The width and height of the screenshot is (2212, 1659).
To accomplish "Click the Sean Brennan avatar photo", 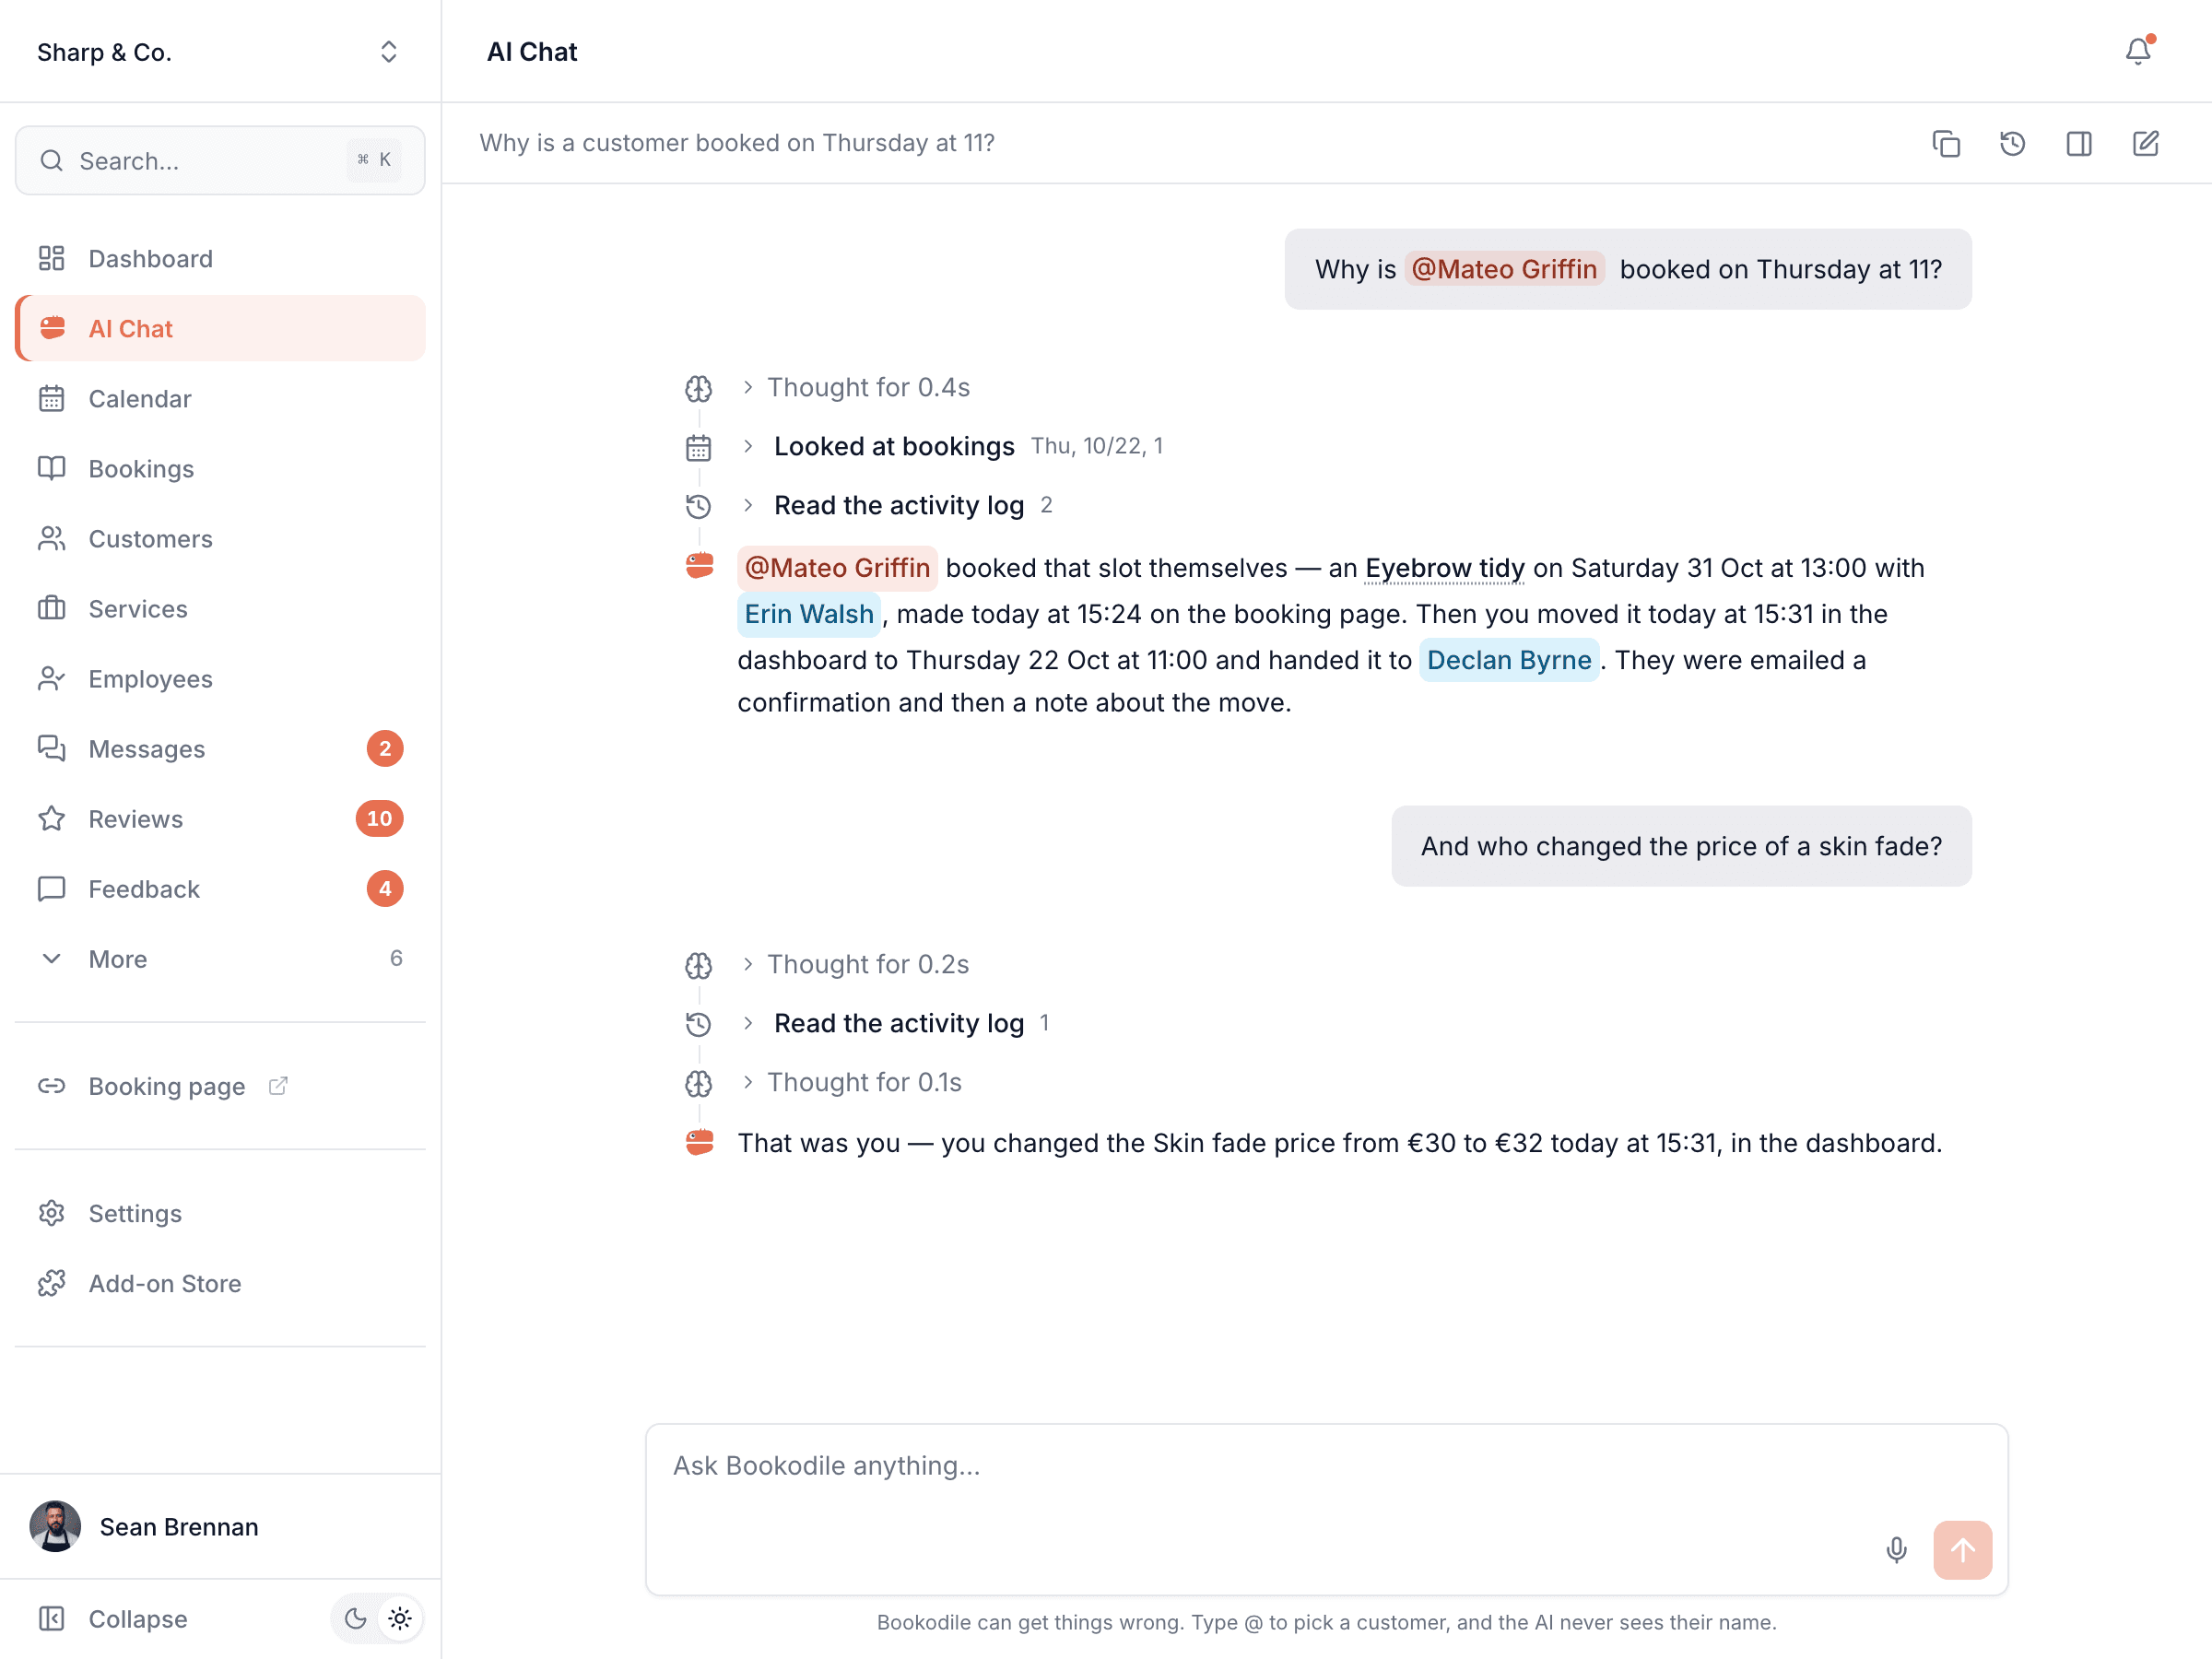I will 56,1526.
